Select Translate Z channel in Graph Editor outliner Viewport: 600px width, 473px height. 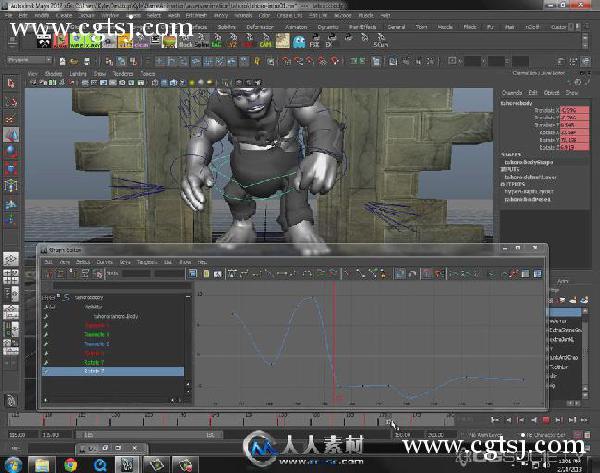[96, 344]
